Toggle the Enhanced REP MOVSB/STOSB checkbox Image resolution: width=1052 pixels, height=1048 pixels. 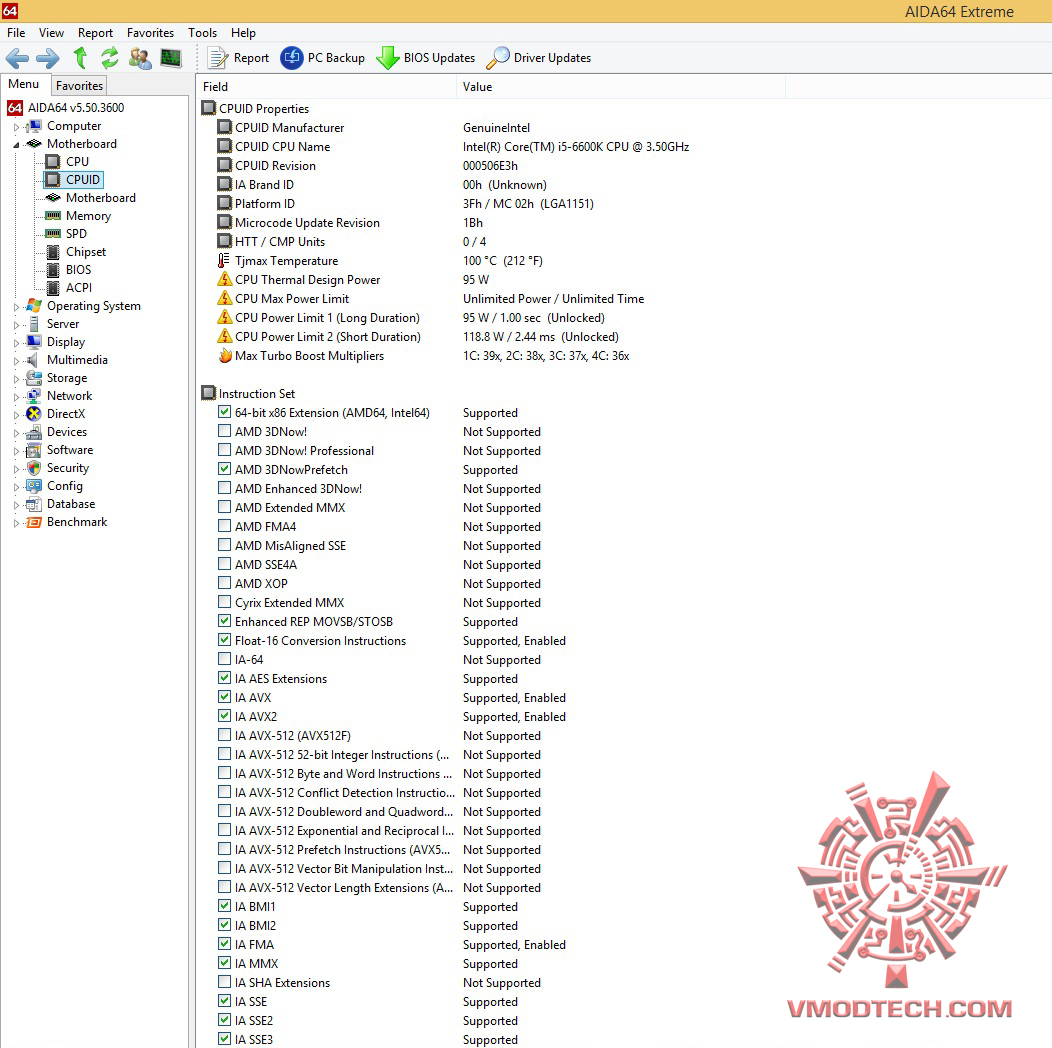pyautogui.click(x=225, y=621)
